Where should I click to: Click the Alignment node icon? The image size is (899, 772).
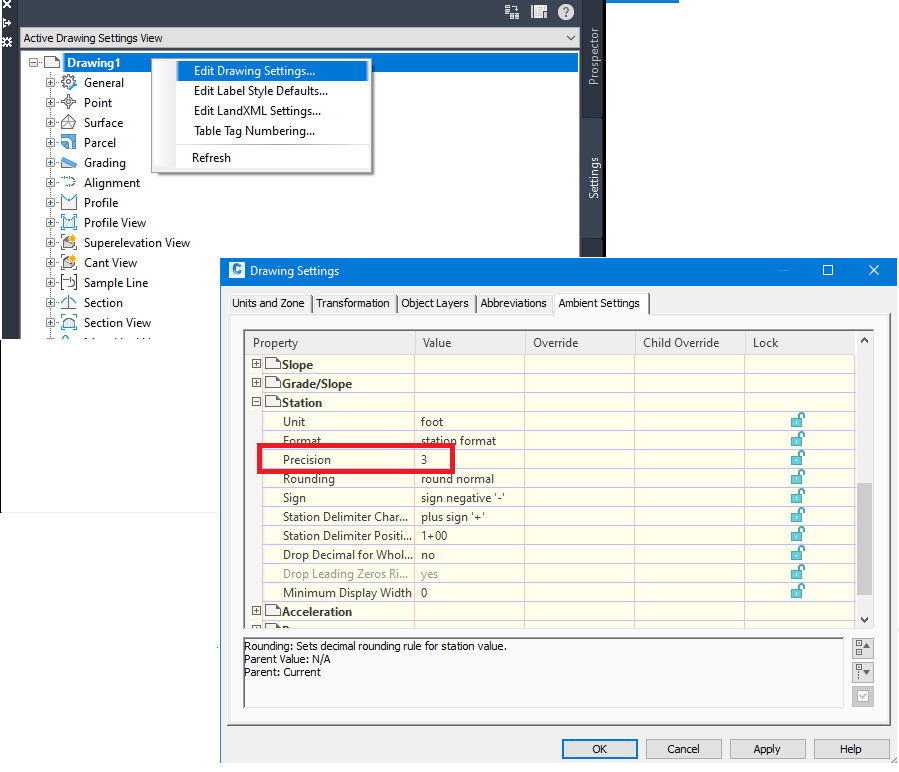click(x=69, y=182)
